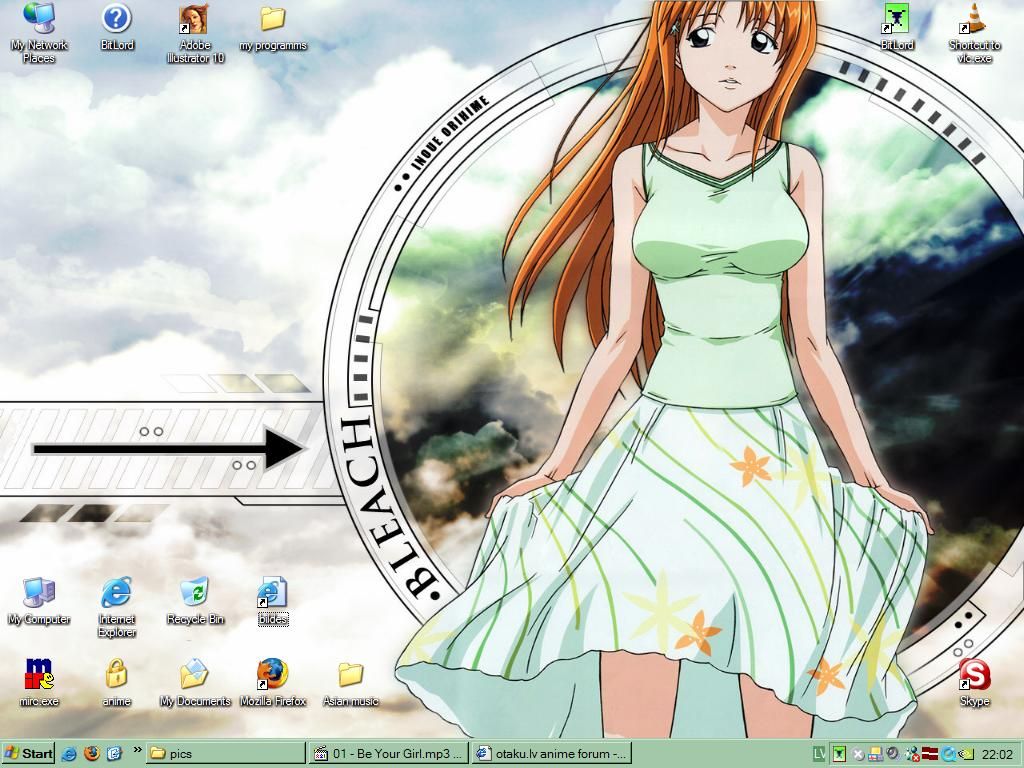Viewport: 1024px width, 768px height.
Task: Click the Latvian flag tray icon
Action: (x=930, y=754)
